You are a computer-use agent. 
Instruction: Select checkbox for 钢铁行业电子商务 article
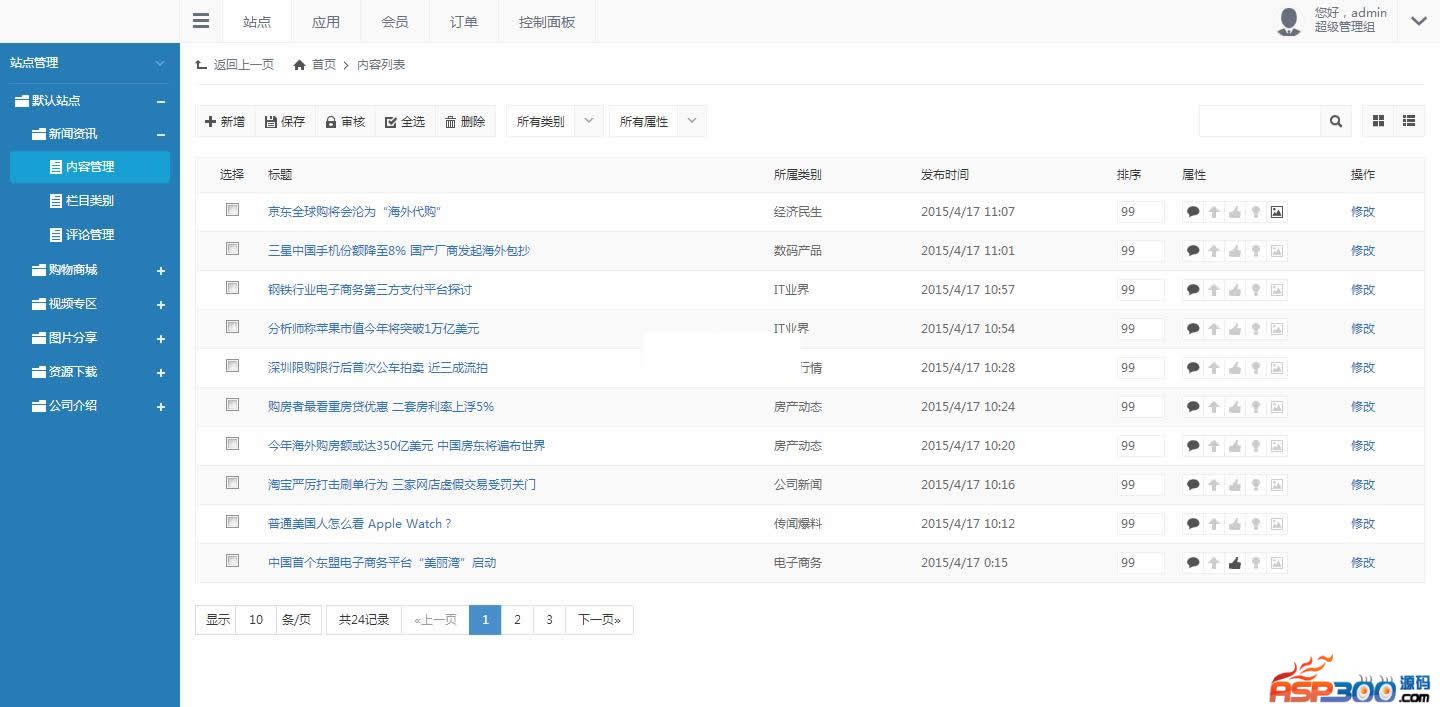coord(233,288)
